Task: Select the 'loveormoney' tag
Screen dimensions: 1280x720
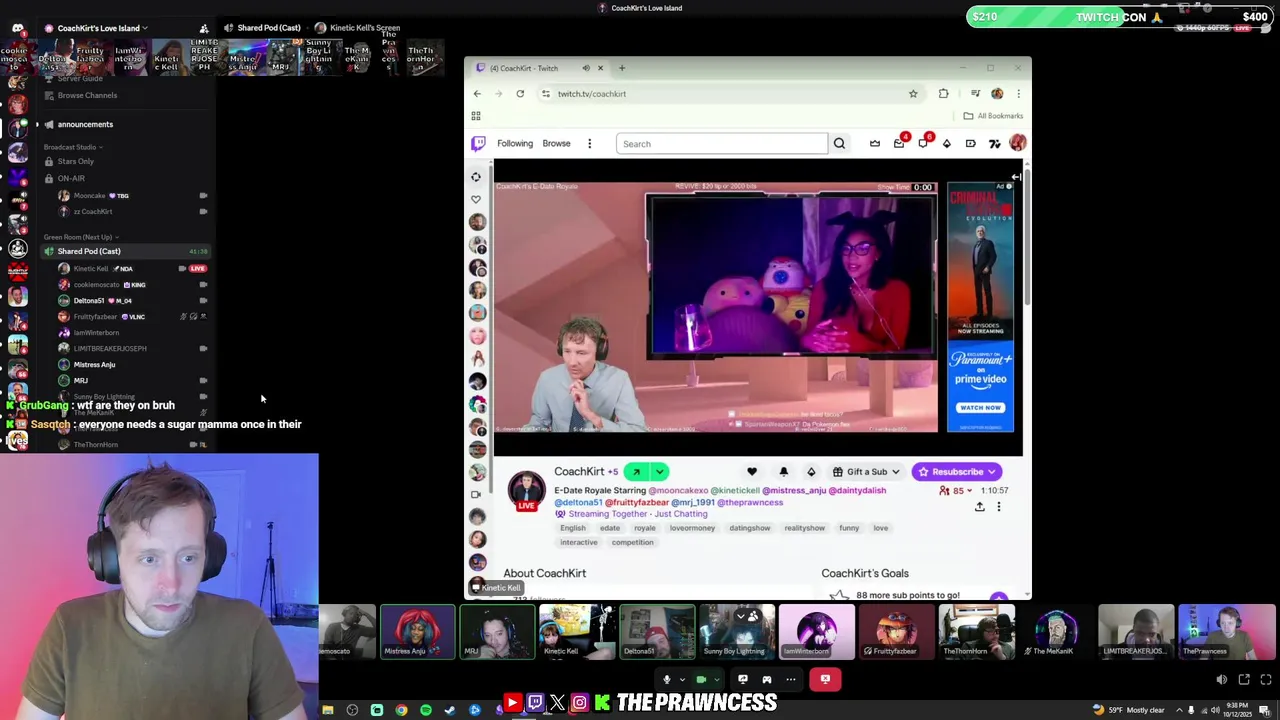Action: [x=692, y=528]
